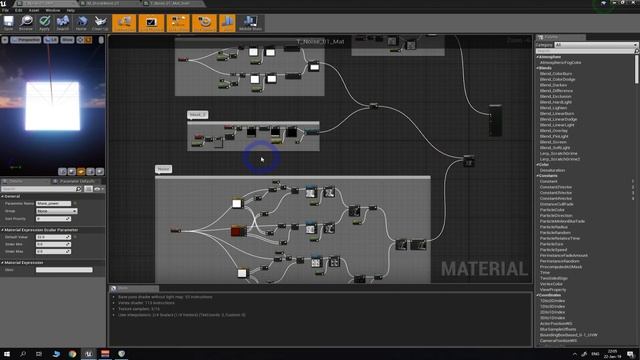Click the Palette search field
The width and height of the screenshot is (640, 360).
[x=585, y=51]
